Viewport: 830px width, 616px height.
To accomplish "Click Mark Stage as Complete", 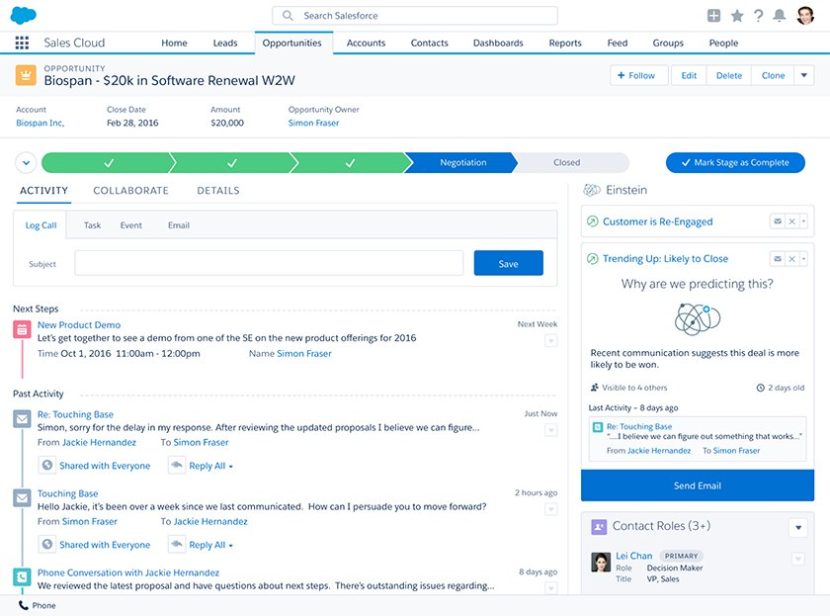I will pyautogui.click(x=735, y=162).
